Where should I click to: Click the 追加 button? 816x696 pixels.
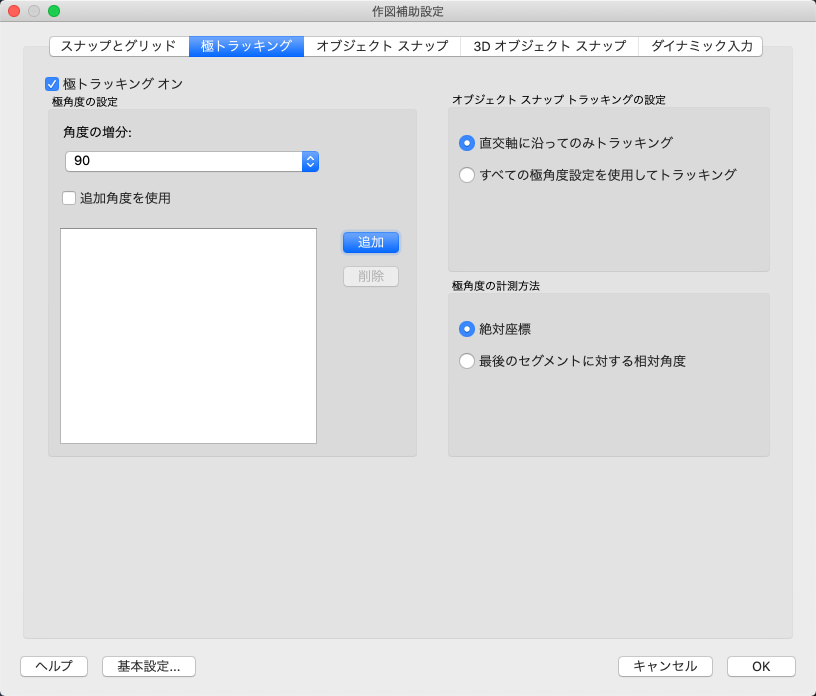coord(371,243)
